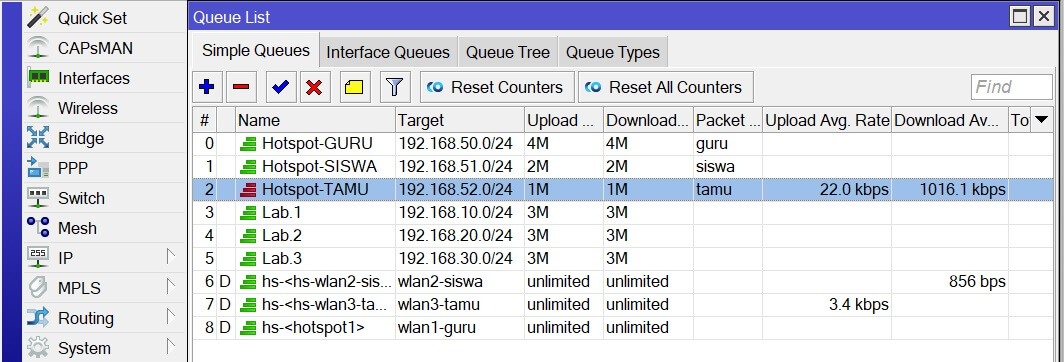Image resolution: width=1064 pixels, height=362 pixels.
Task: Select the hs-<hotspot1> dynamic queue
Action: tap(624, 327)
